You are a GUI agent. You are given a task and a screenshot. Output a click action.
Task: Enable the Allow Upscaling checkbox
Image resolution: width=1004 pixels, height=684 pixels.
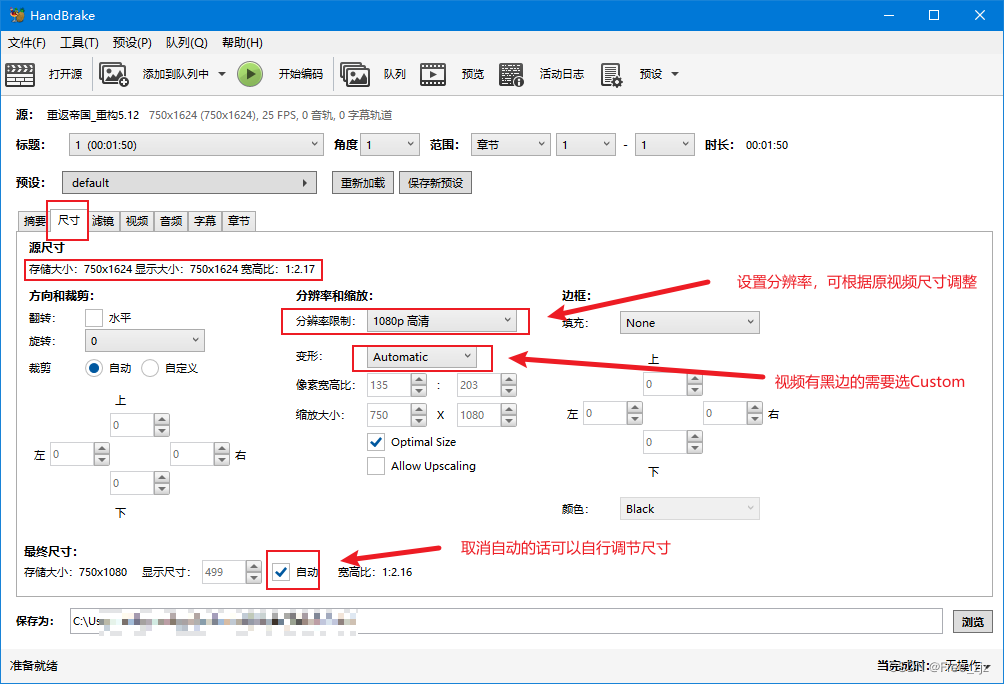point(376,466)
